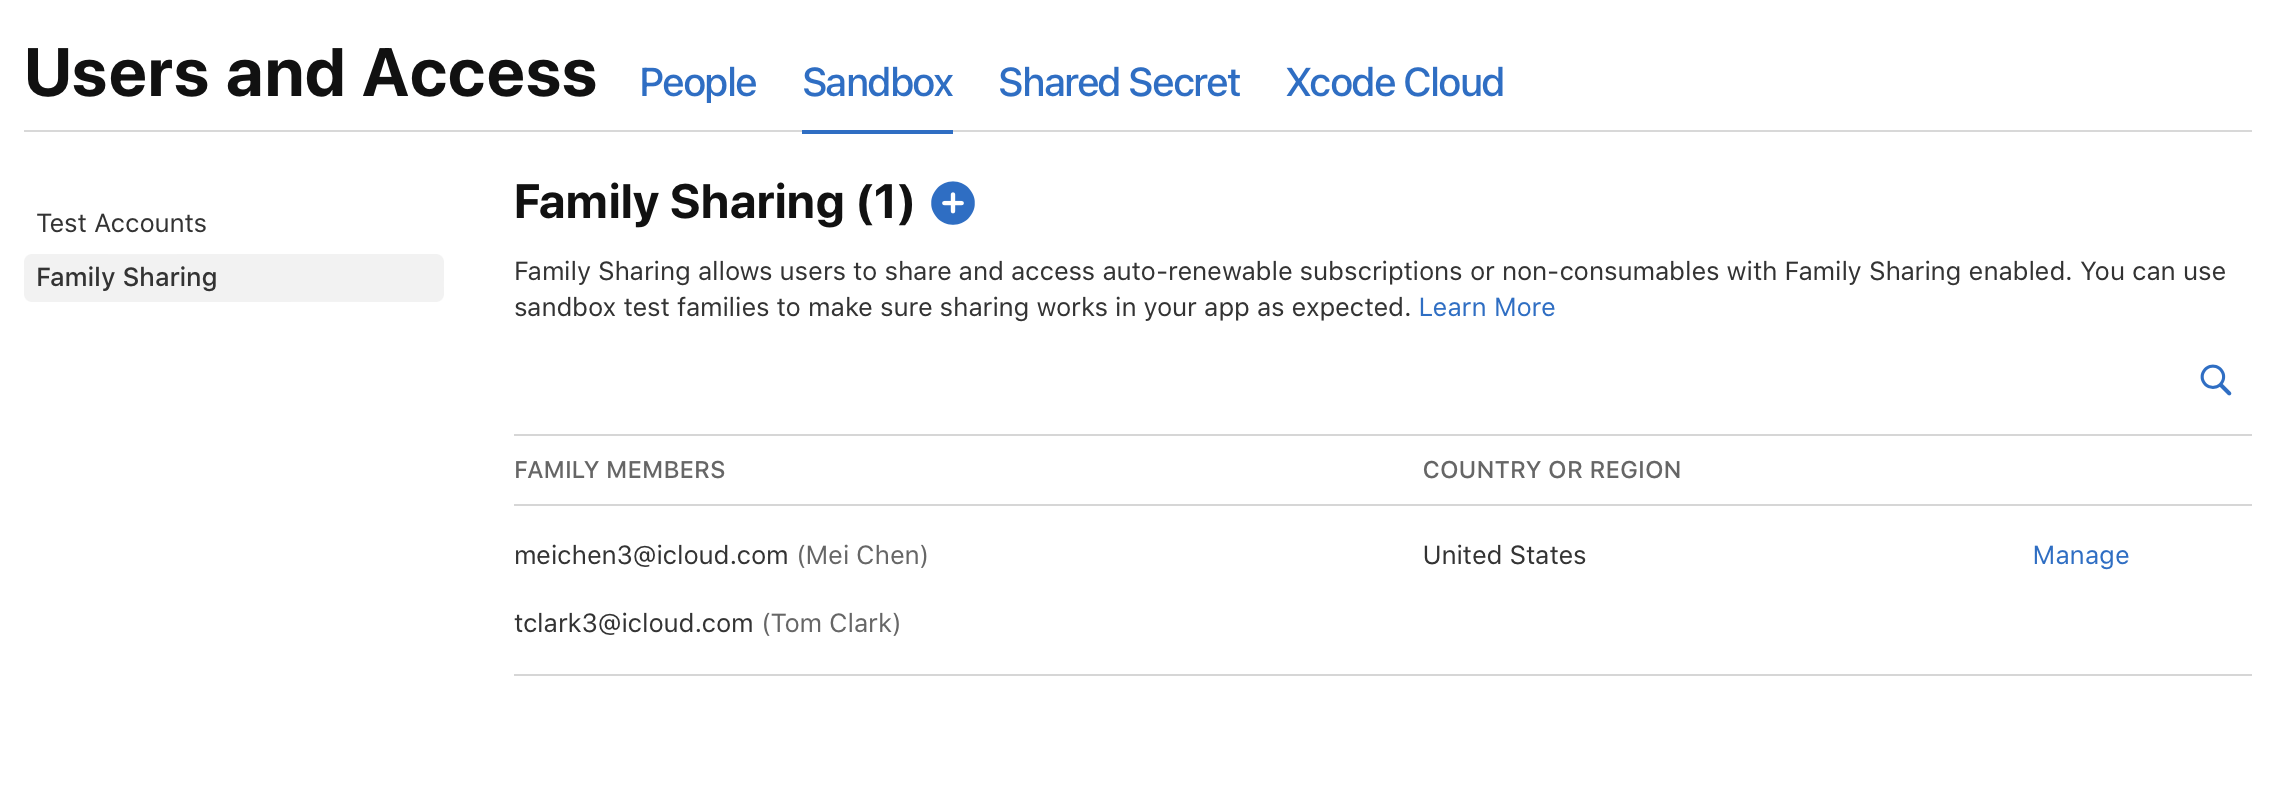Click the Family Members column header
Screen dimensions: 2292x788
[619, 470]
